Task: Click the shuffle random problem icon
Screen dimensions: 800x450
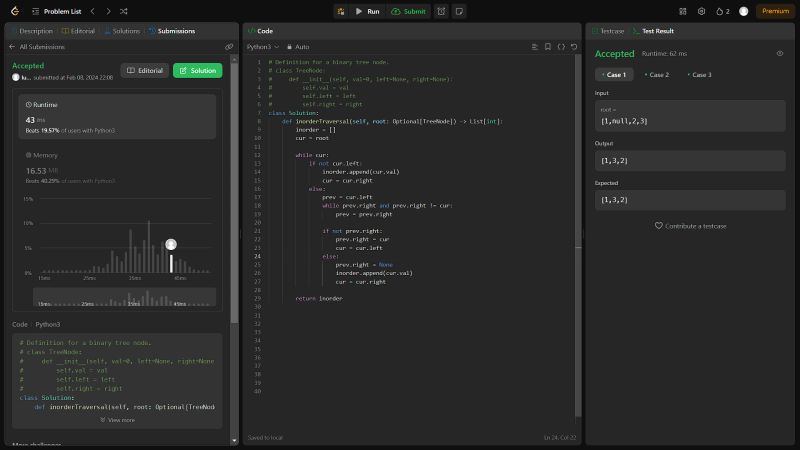Action: click(x=122, y=11)
